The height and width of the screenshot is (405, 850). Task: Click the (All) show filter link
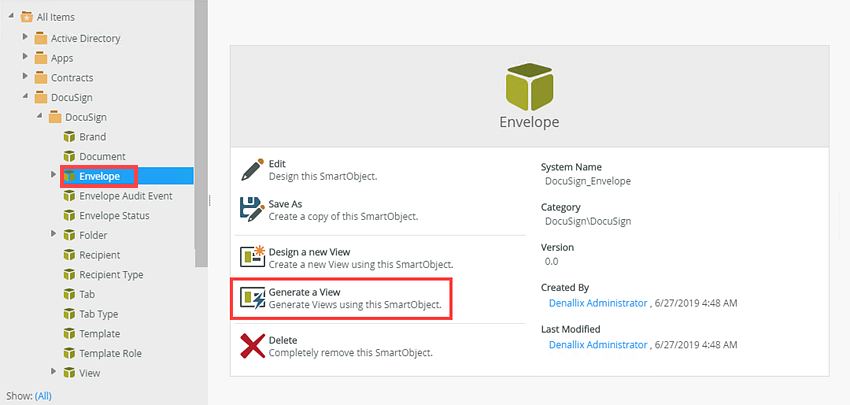43,396
